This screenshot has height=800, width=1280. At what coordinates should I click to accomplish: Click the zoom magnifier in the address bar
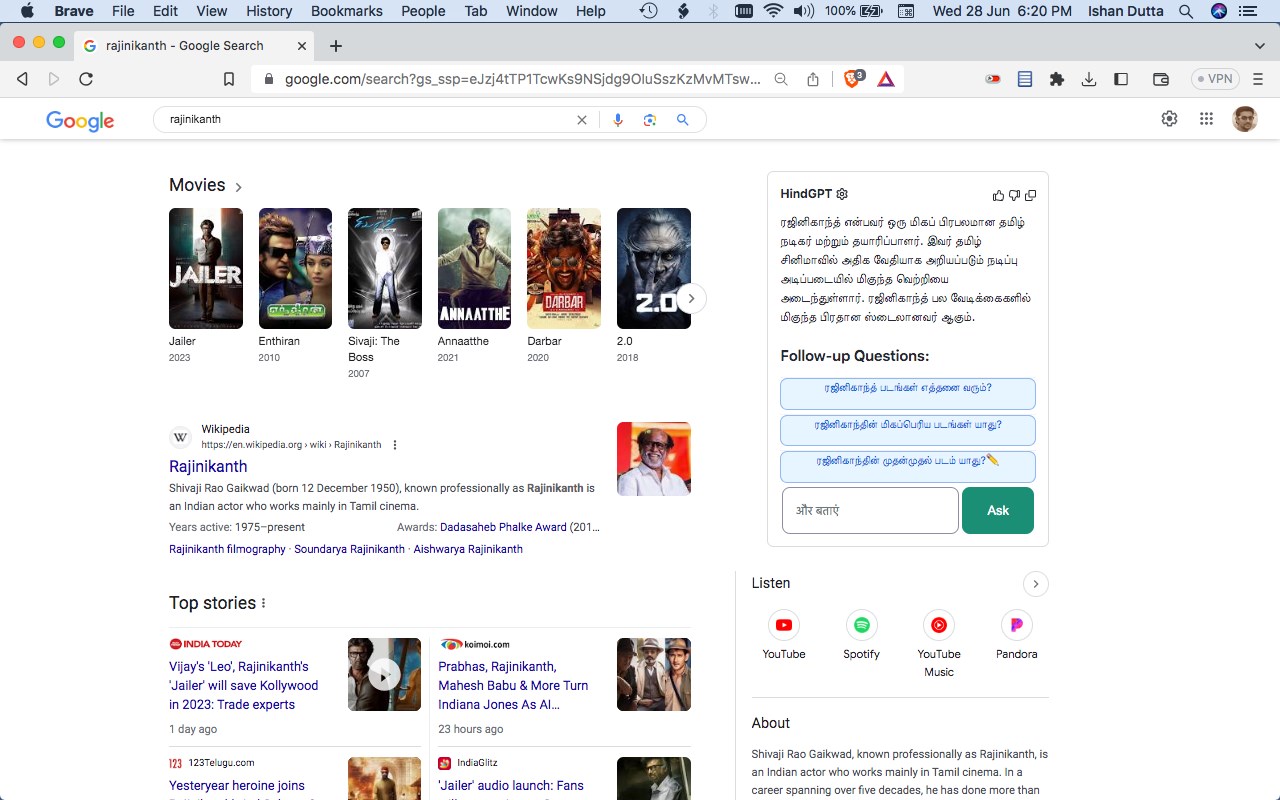[x=781, y=79]
